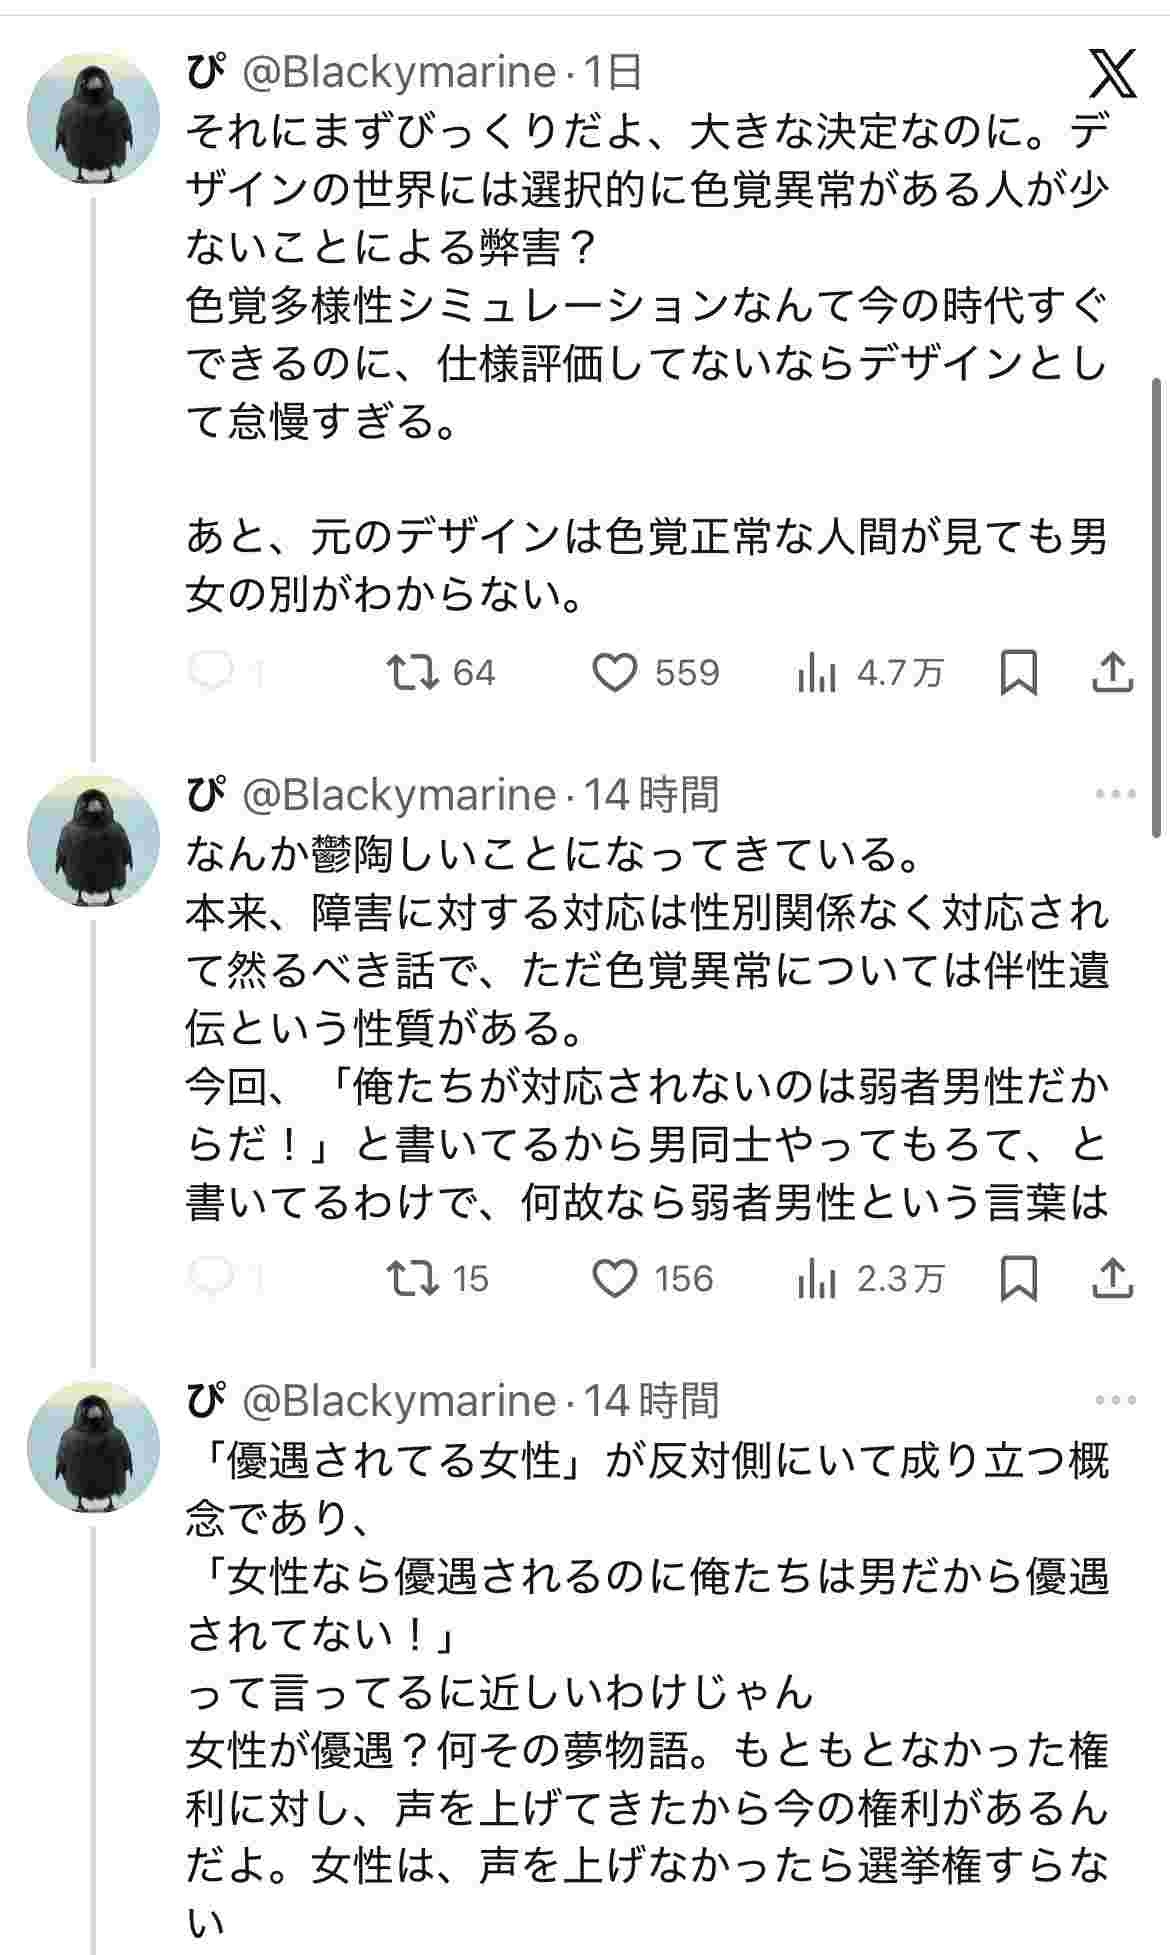
Task: Open the second post's 14時間 timestamp
Action: 651,795
